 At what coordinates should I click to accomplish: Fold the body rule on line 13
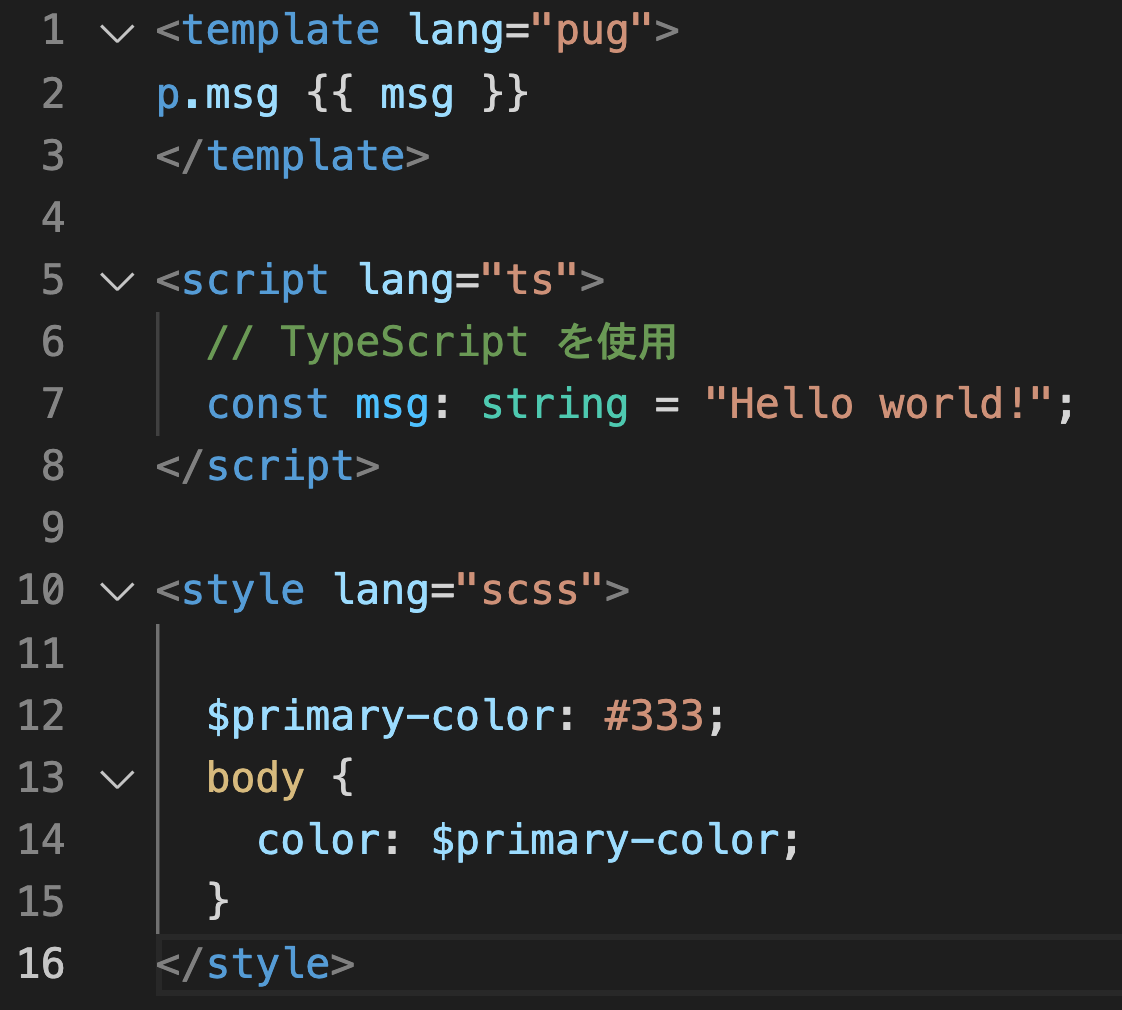(117, 777)
